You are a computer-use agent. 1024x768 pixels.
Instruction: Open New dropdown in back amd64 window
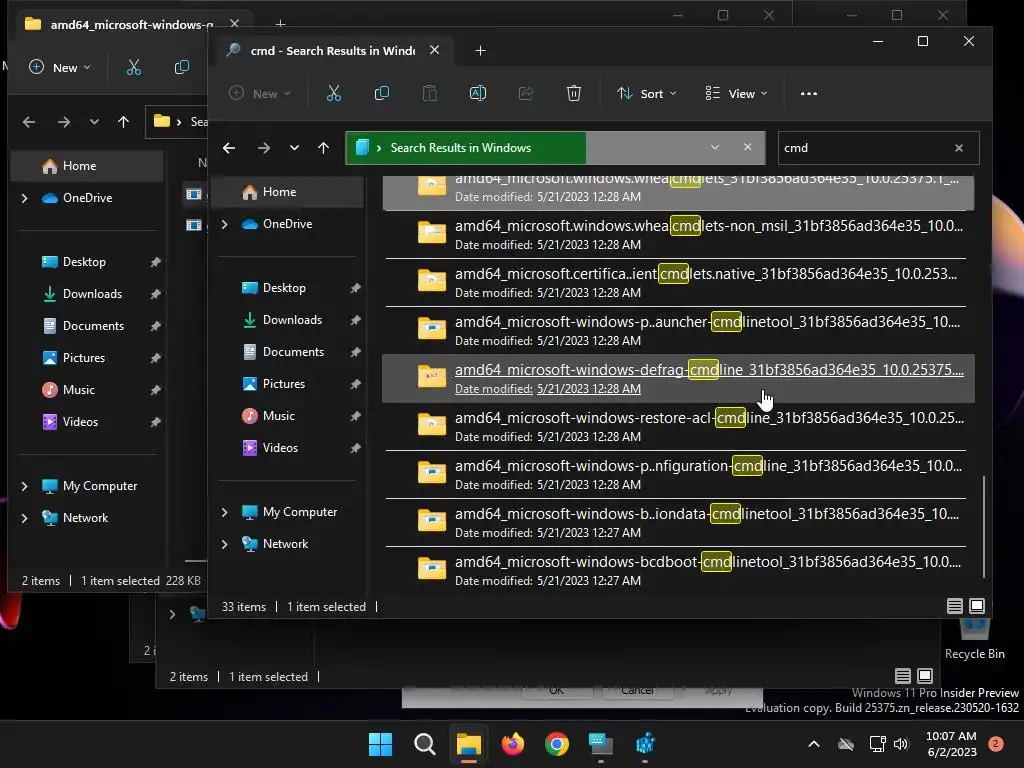point(60,67)
